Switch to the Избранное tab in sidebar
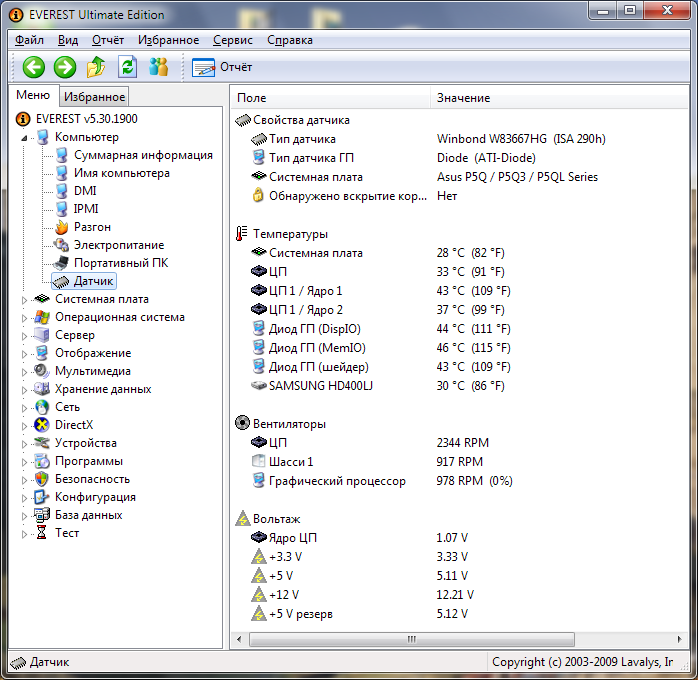Screen dimensions: 698x680 [x=94, y=97]
